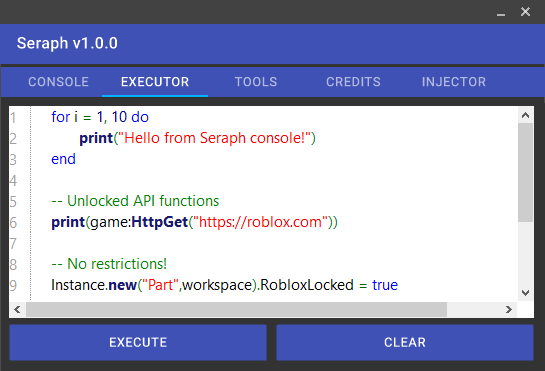
Task: Select the EXECUTOR tab
Action: 155,82
